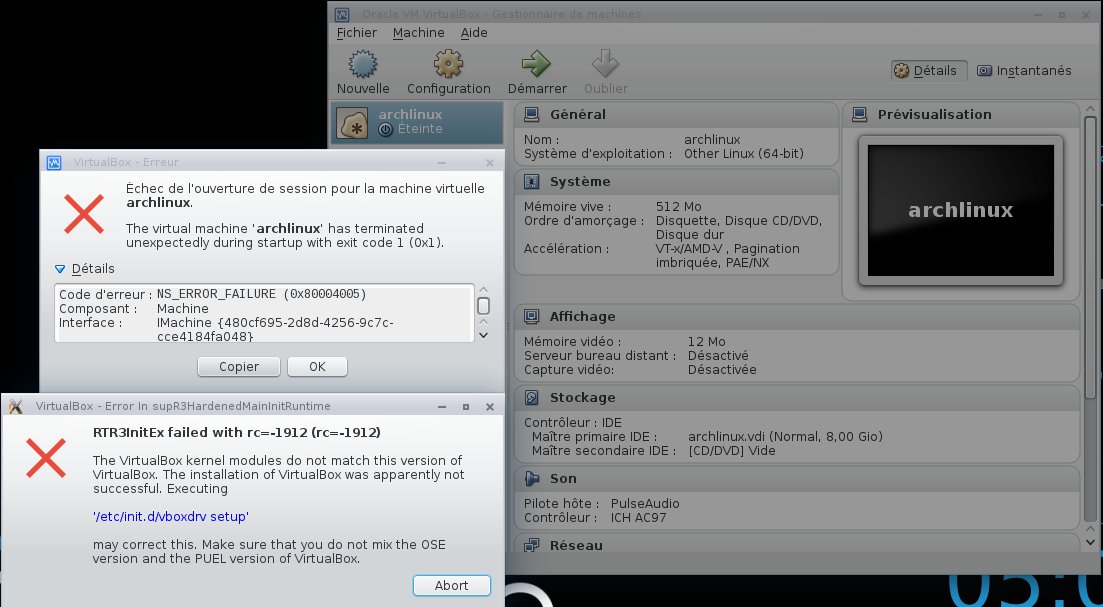Click the Général section monitor icon

(532, 115)
